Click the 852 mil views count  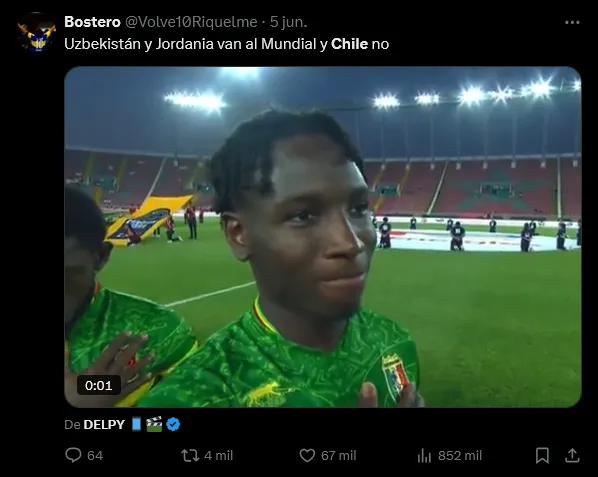[x=460, y=455]
